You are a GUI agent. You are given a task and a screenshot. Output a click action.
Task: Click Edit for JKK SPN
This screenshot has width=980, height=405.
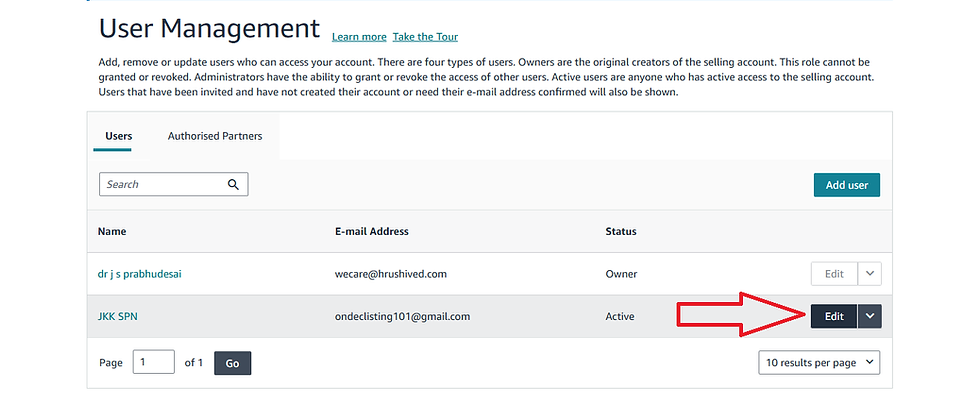[x=833, y=316]
